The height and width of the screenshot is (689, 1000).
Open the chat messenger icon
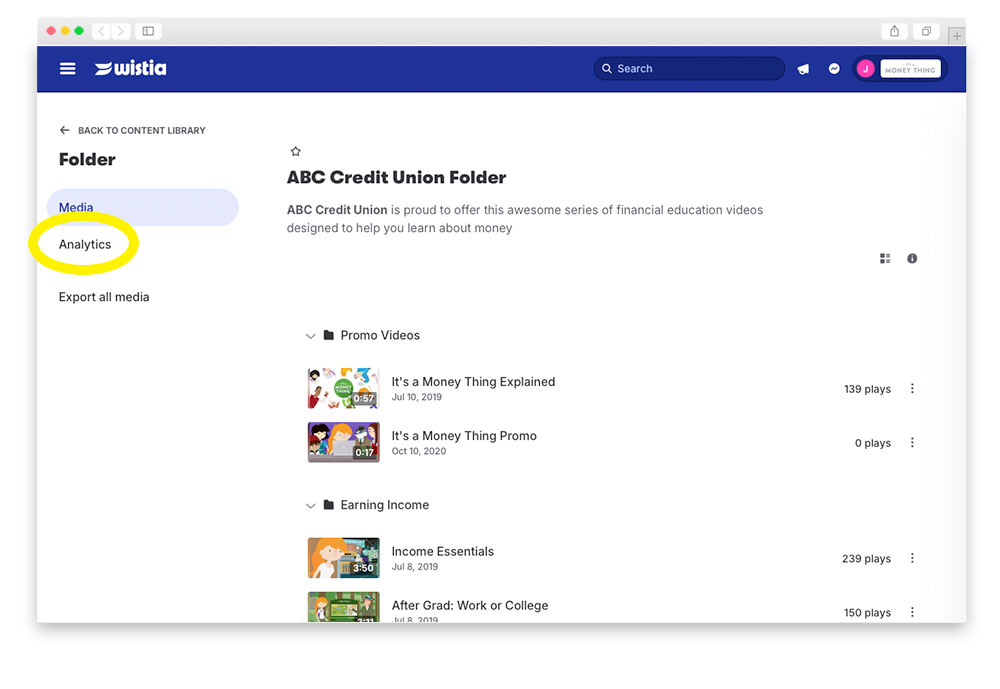coord(834,68)
